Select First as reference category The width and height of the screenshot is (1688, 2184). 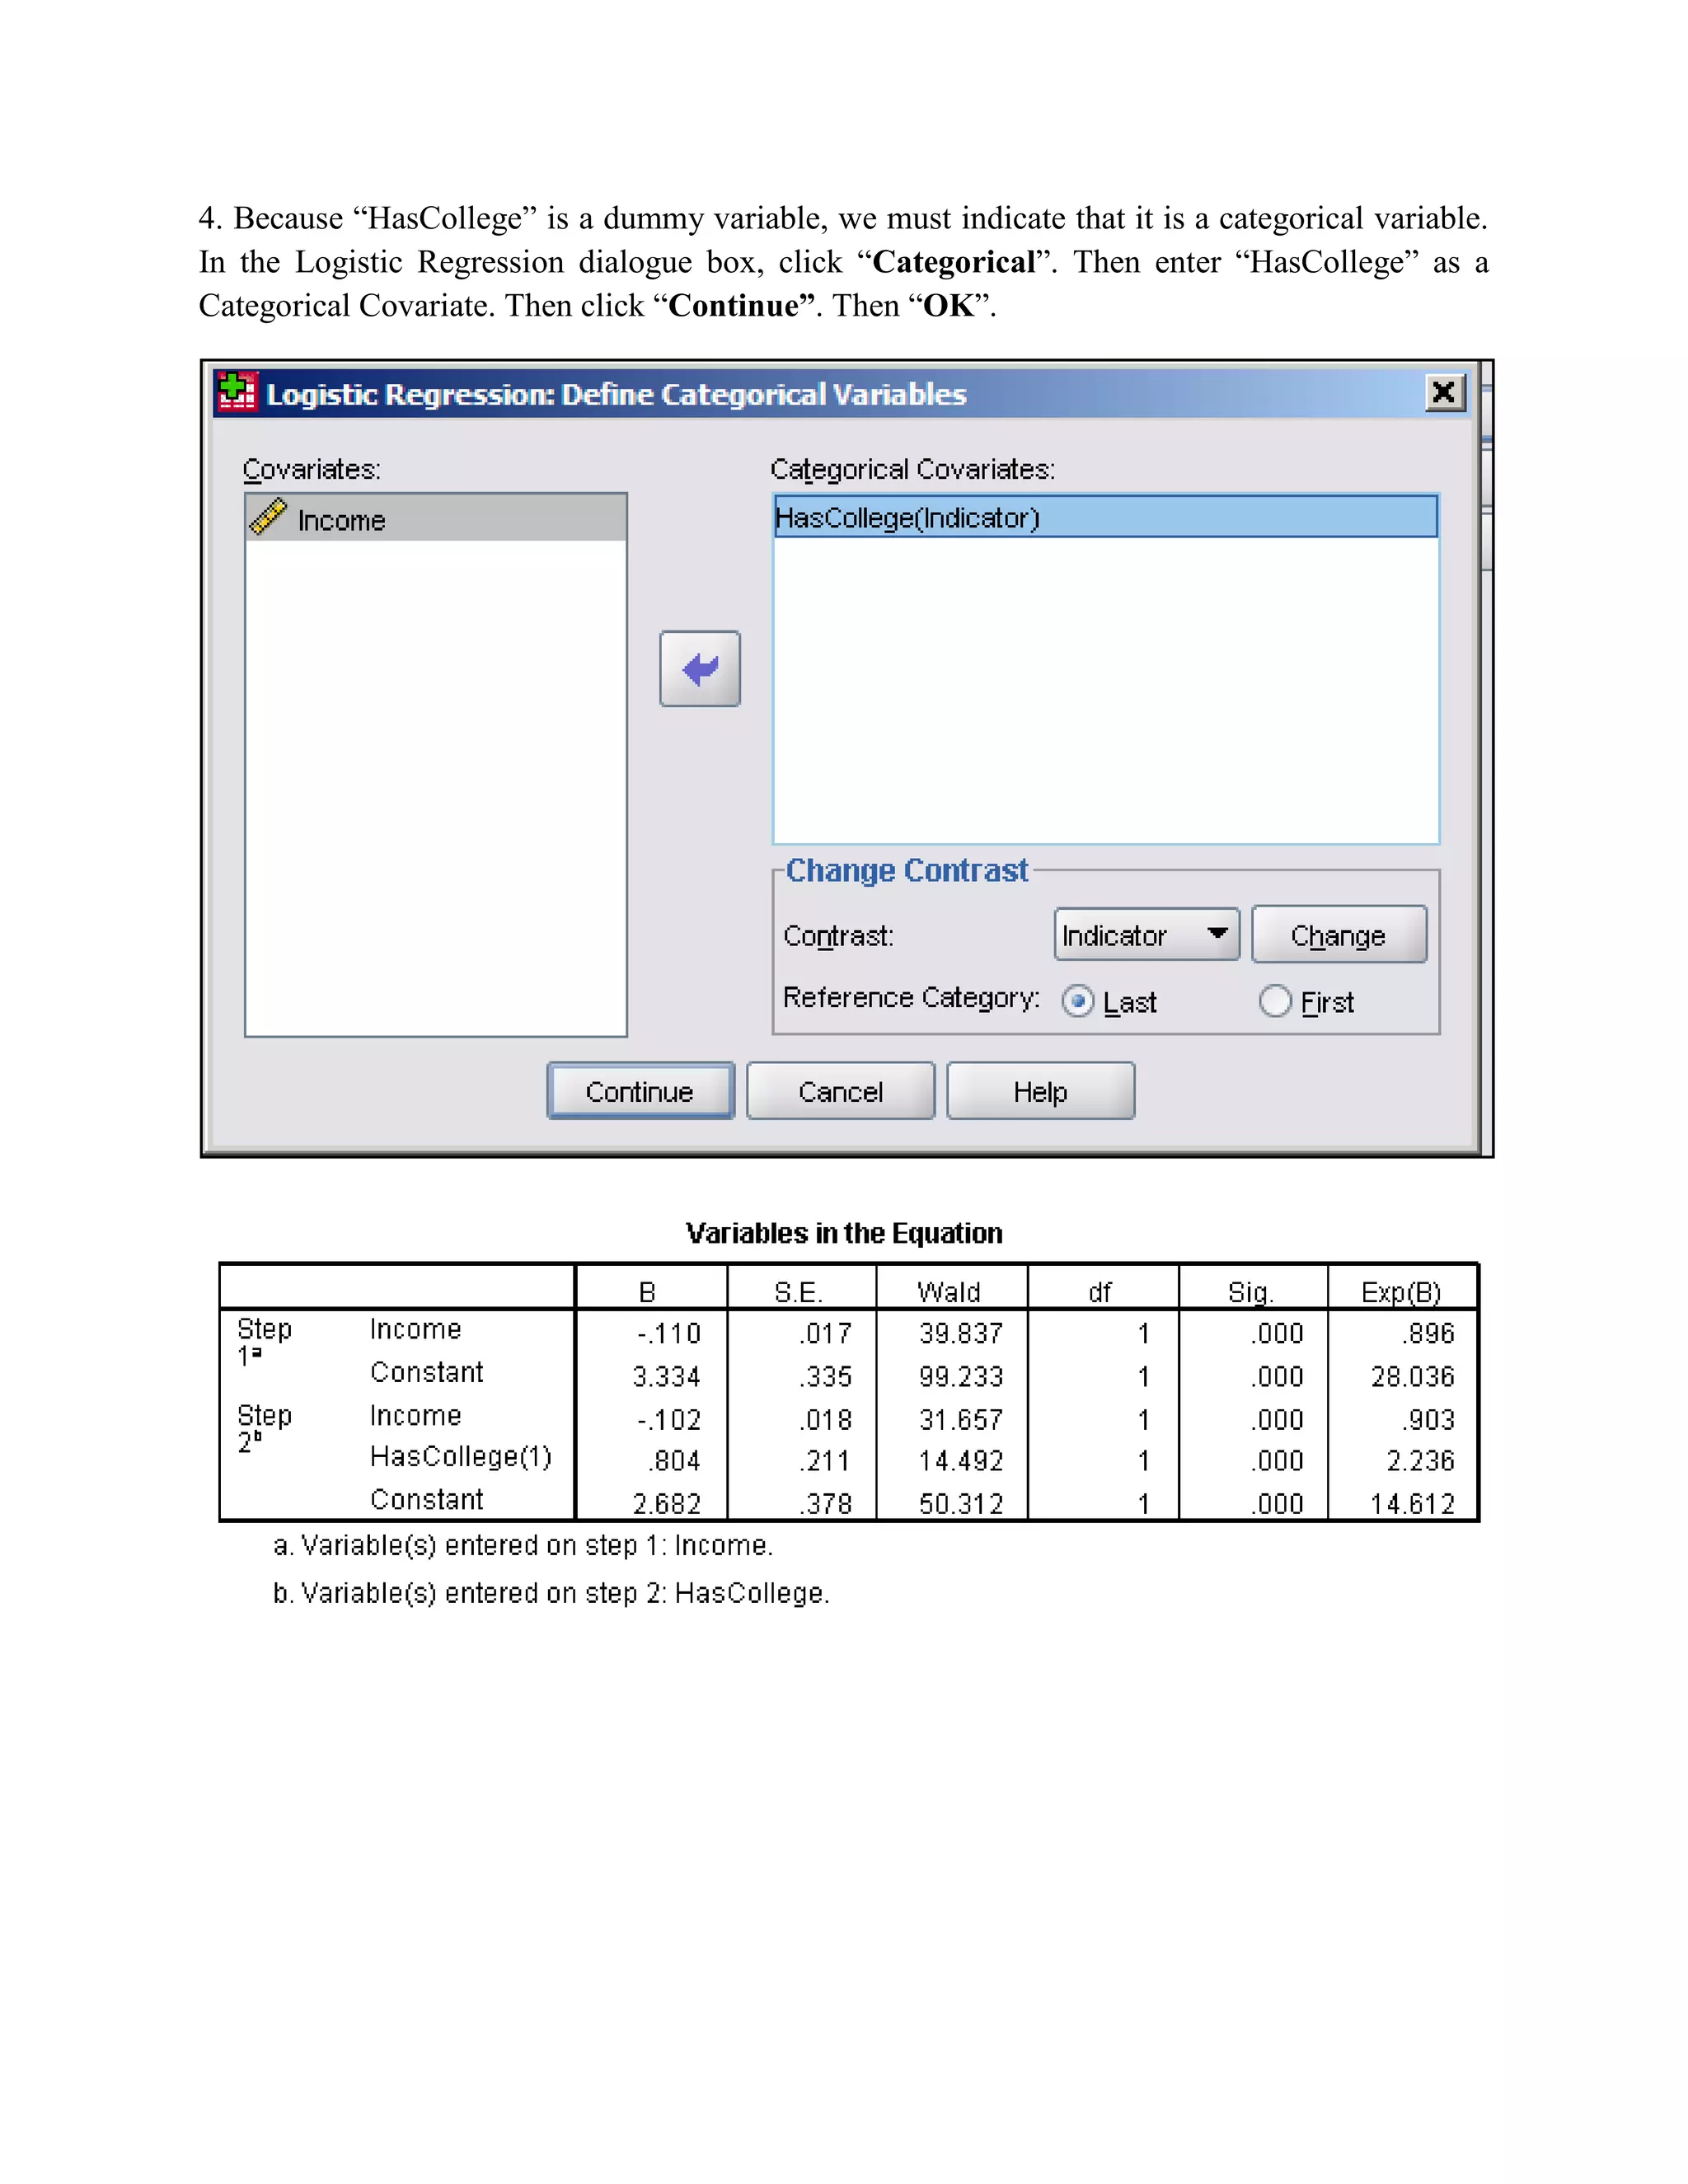(x=1275, y=1001)
